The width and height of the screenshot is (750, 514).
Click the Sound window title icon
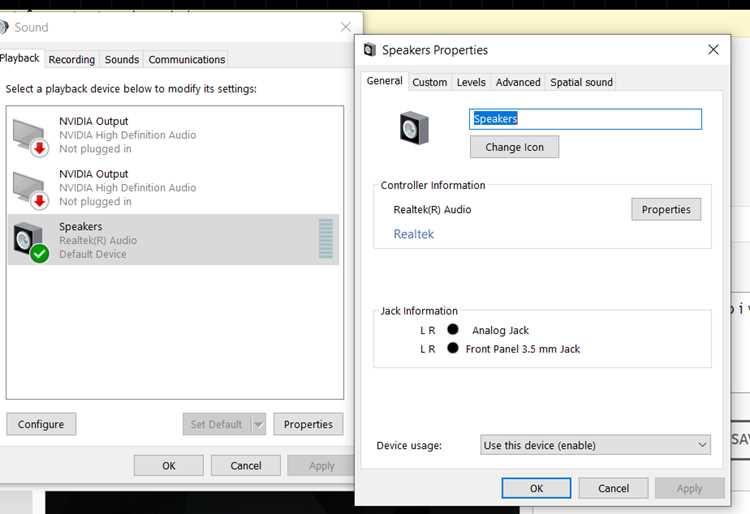[4, 27]
